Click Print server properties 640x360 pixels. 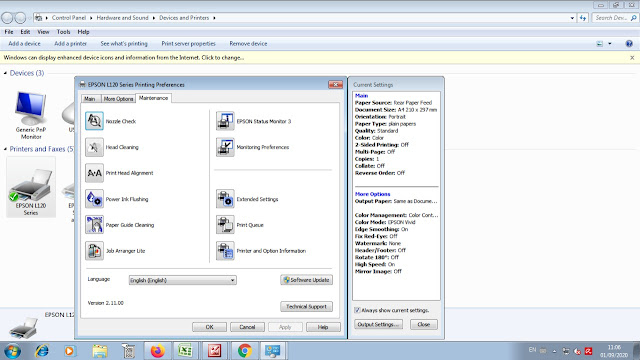(189, 44)
